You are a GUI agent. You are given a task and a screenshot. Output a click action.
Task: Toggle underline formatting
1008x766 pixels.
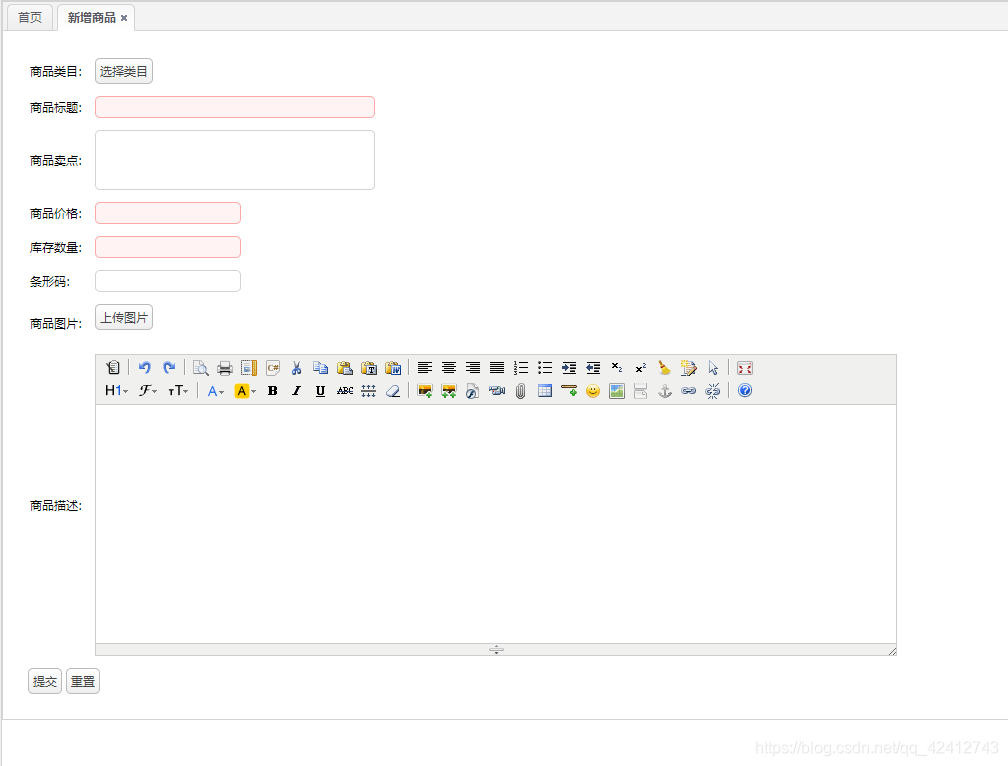320,391
